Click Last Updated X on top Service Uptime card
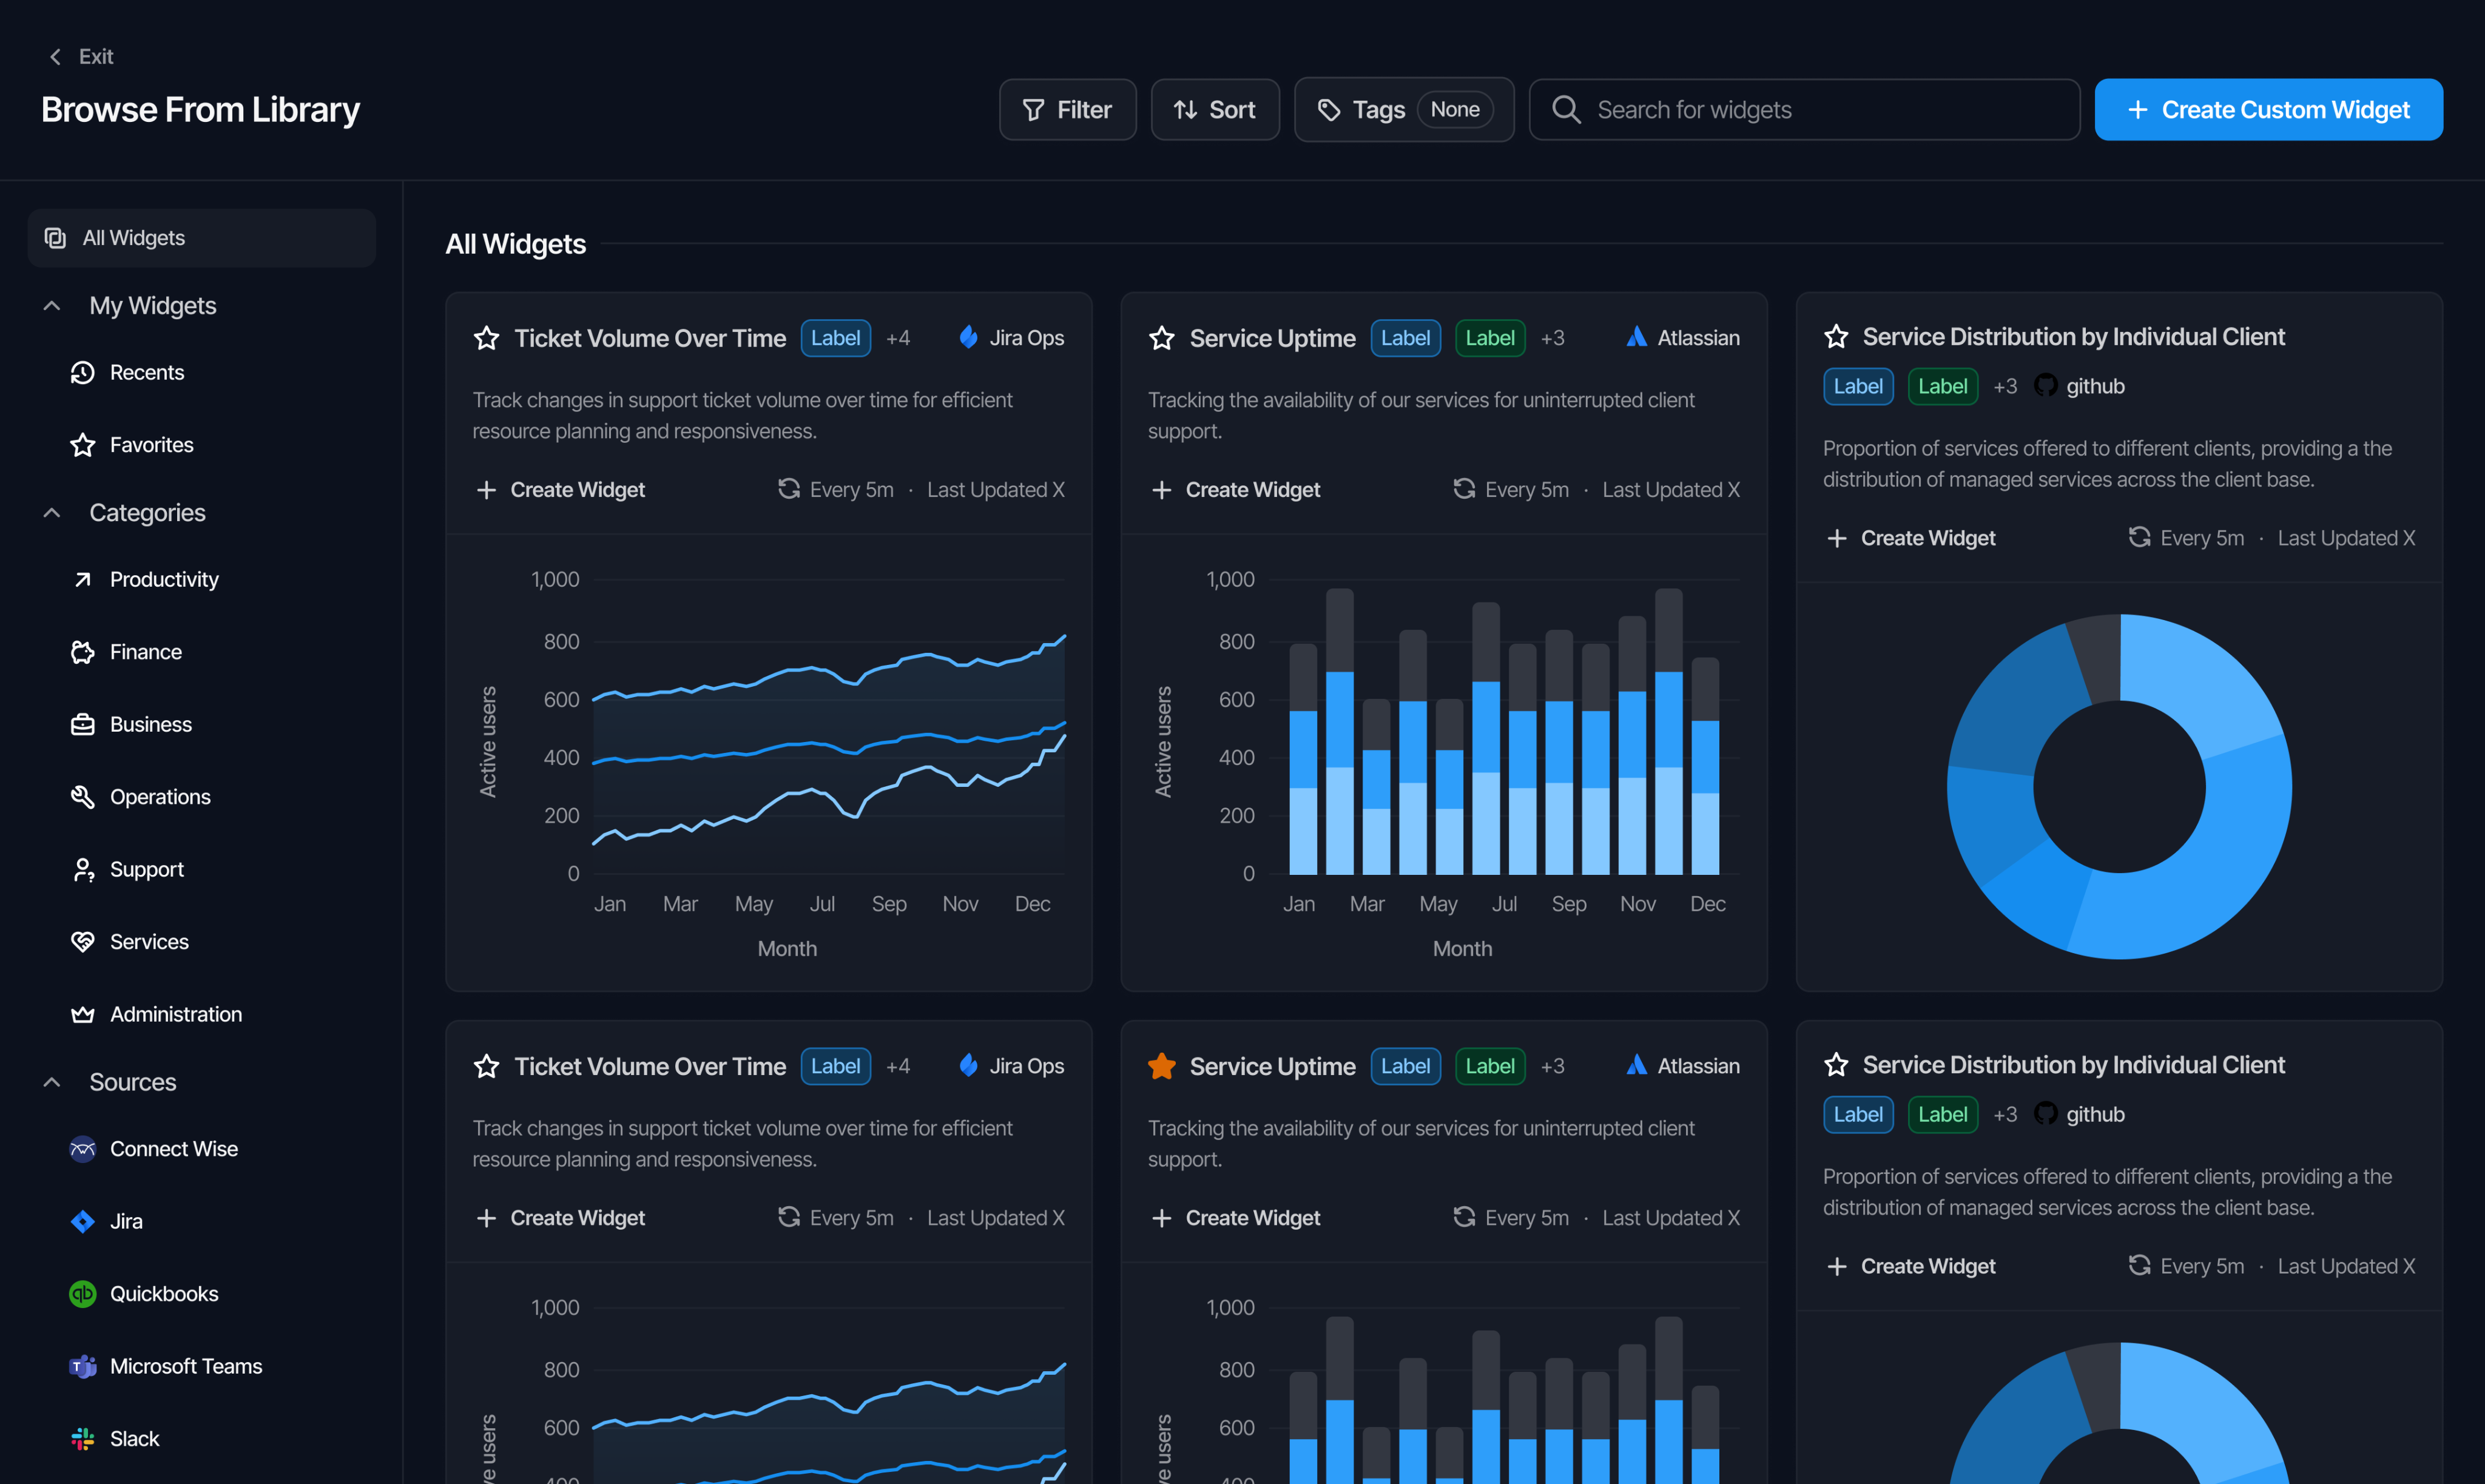 pyautogui.click(x=1671, y=489)
